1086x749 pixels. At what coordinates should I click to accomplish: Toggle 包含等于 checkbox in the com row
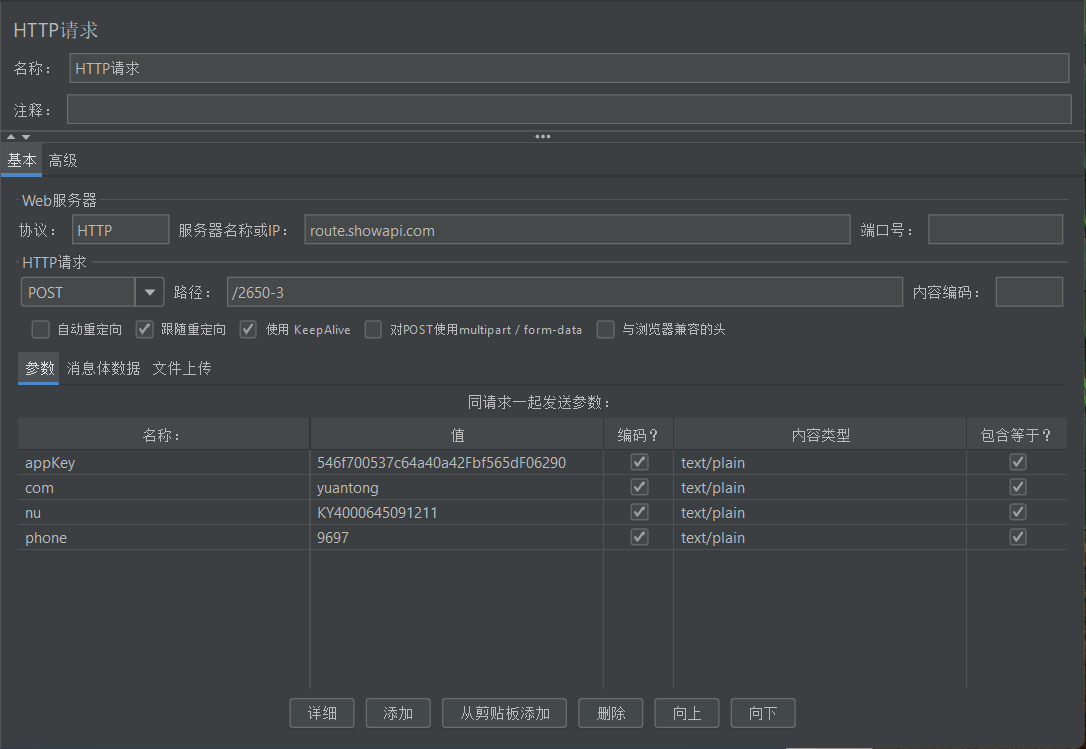point(1018,487)
